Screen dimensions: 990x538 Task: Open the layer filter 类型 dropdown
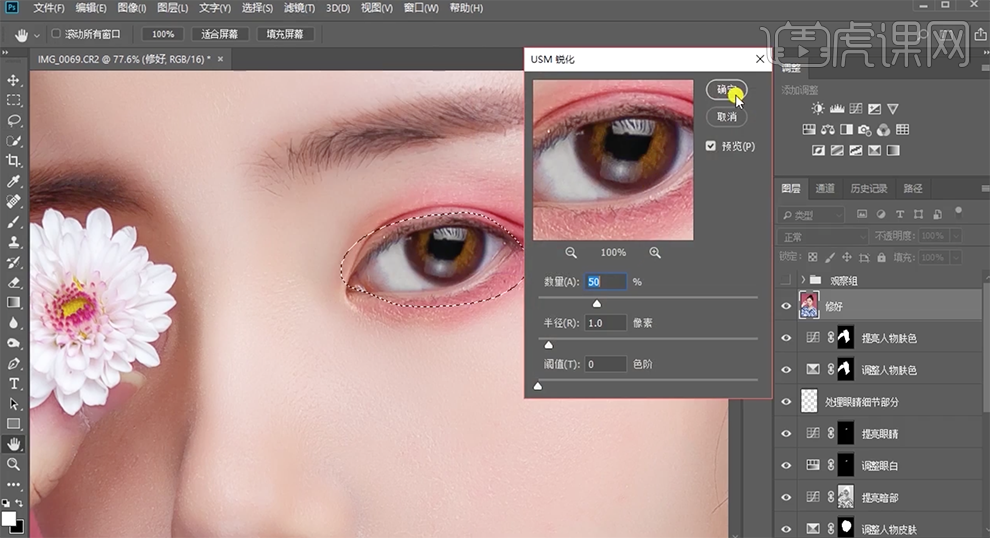(811, 215)
